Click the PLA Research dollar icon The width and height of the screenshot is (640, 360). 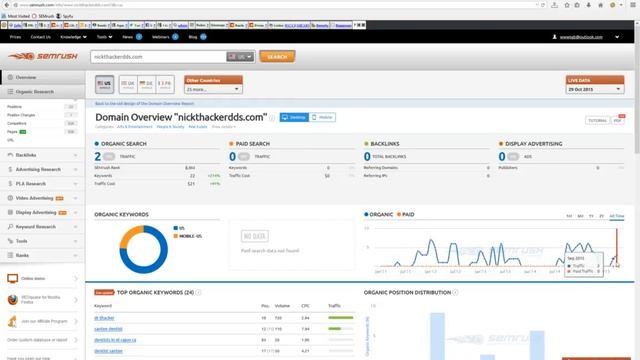pyautogui.click(x=10, y=184)
